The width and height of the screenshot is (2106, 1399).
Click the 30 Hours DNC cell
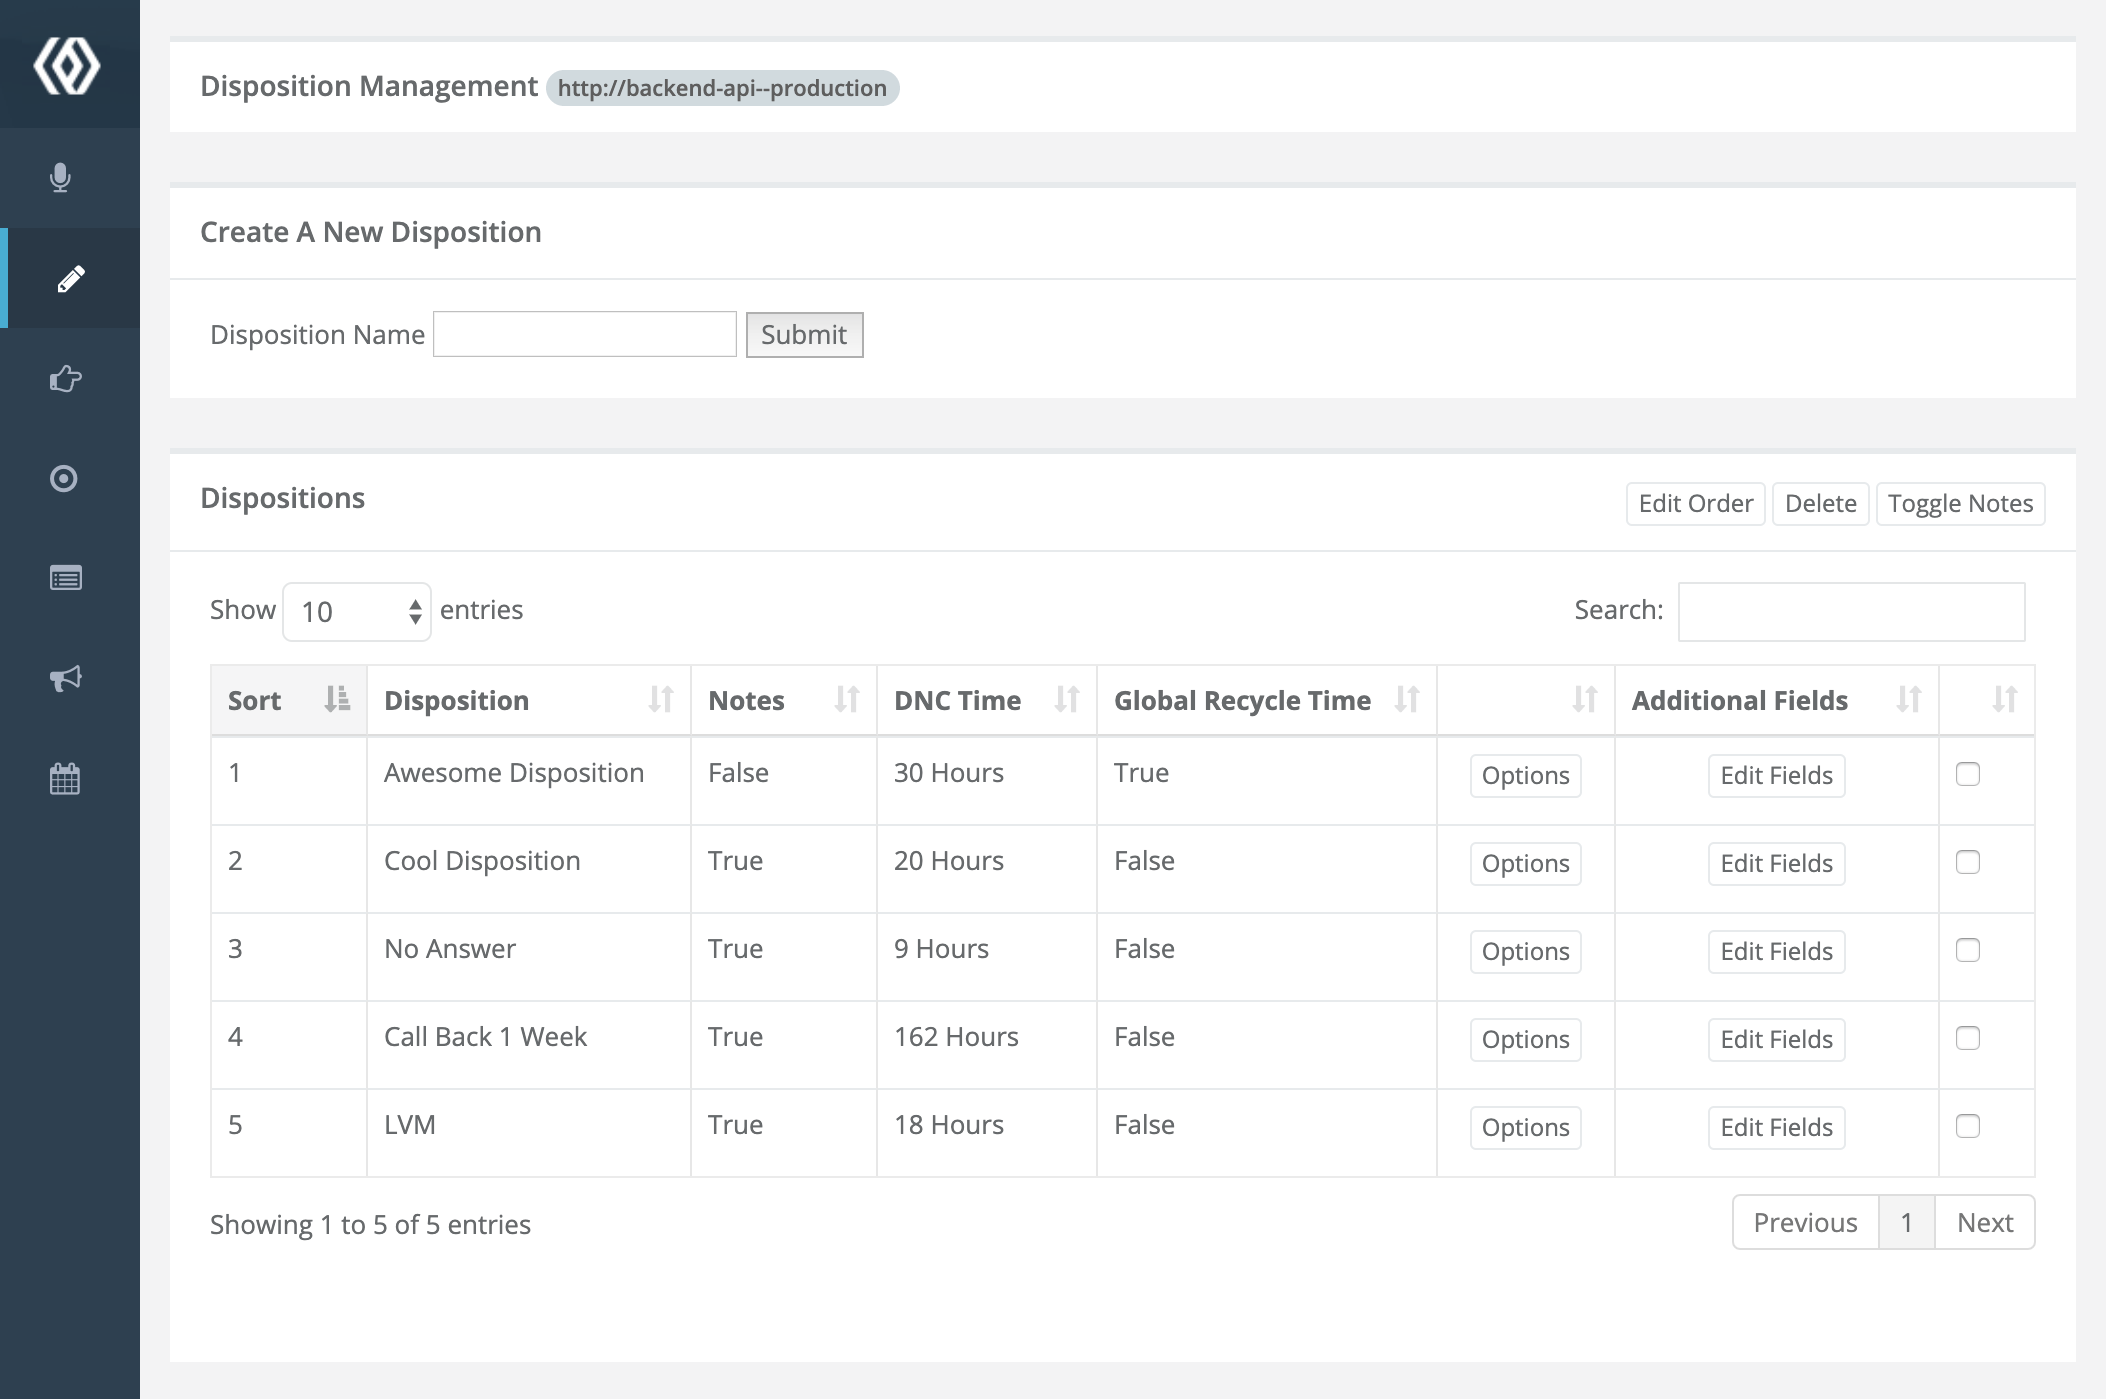pyautogui.click(x=987, y=781)
